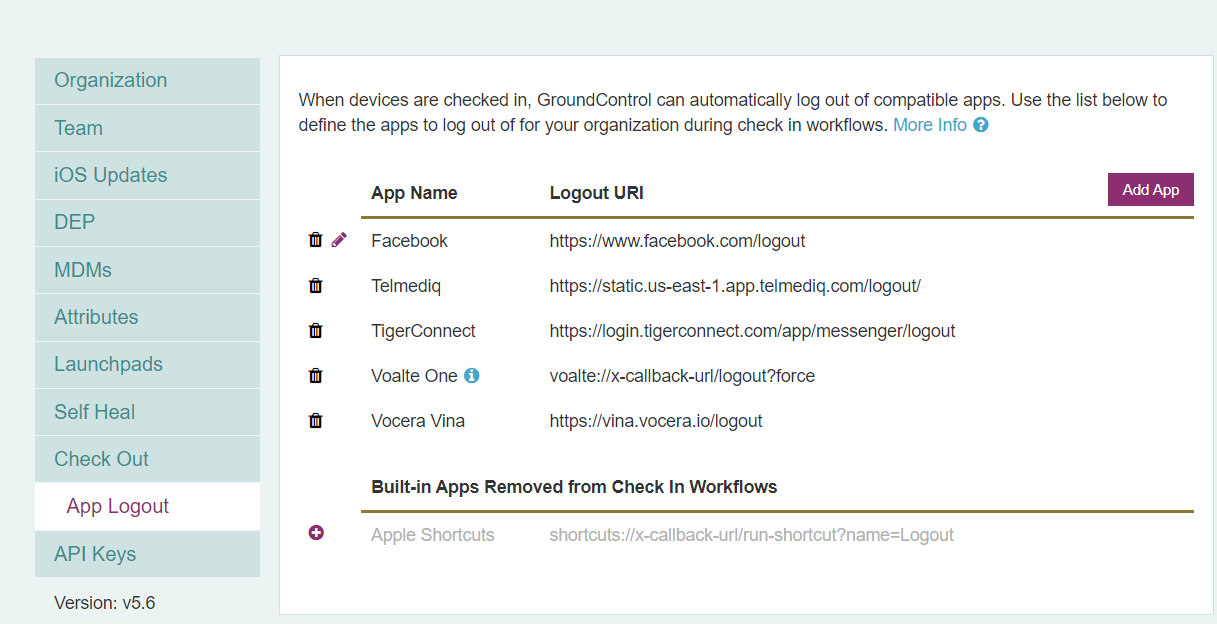This screenshot has height=624, width=1217.
Task: Click the Logout URI column header
Action: click(x=597, y=193)
